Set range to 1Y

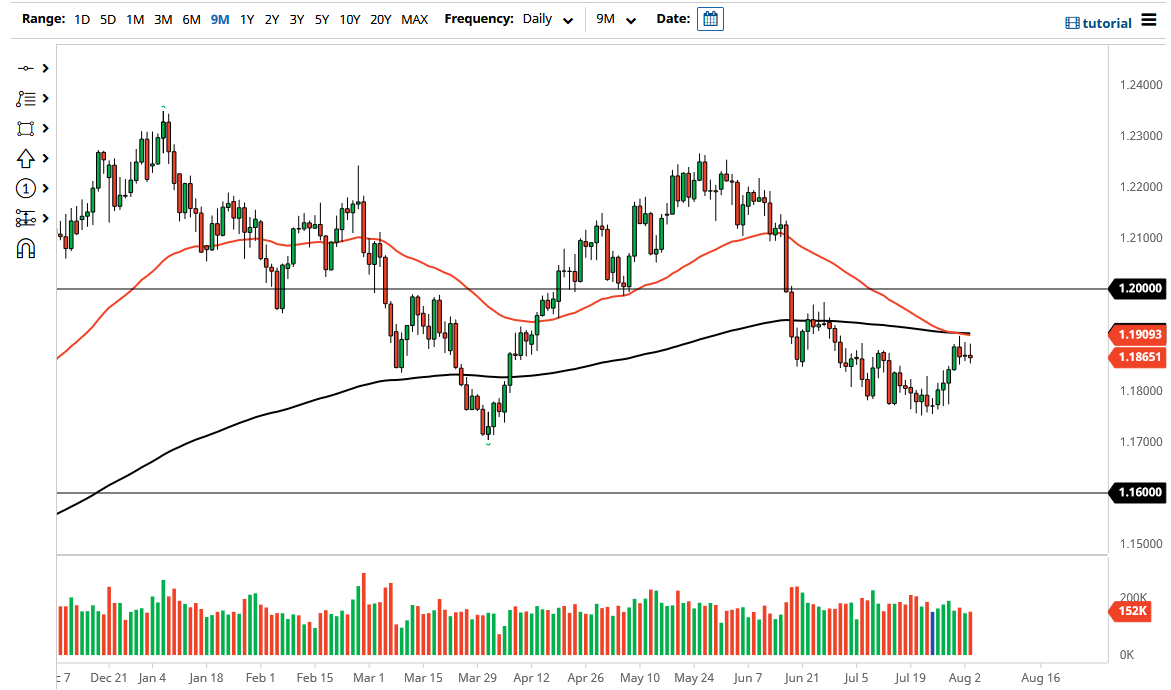[x=246, y=19]
